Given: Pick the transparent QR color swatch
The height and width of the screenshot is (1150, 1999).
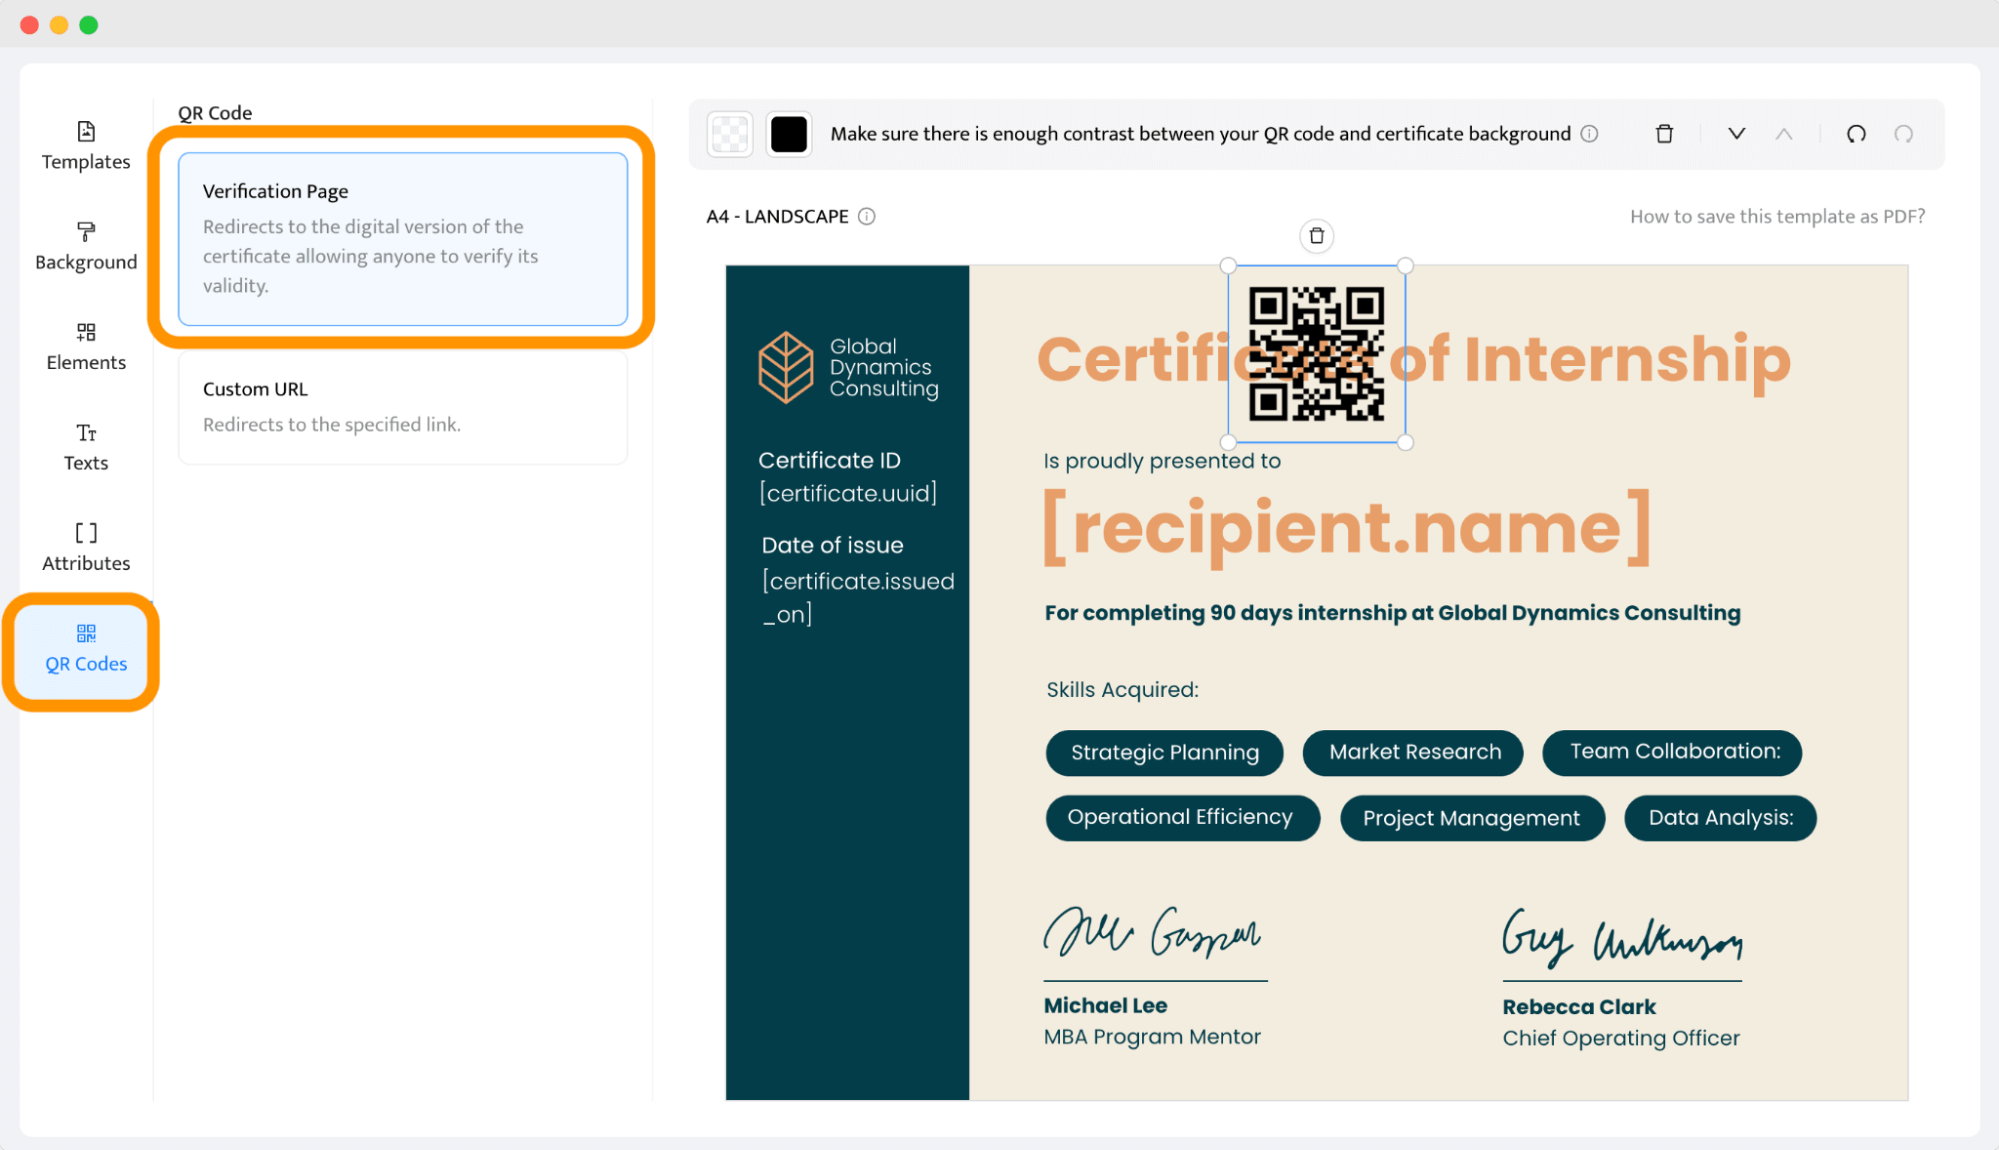Looking at the screenshot, I should point(730,134).
